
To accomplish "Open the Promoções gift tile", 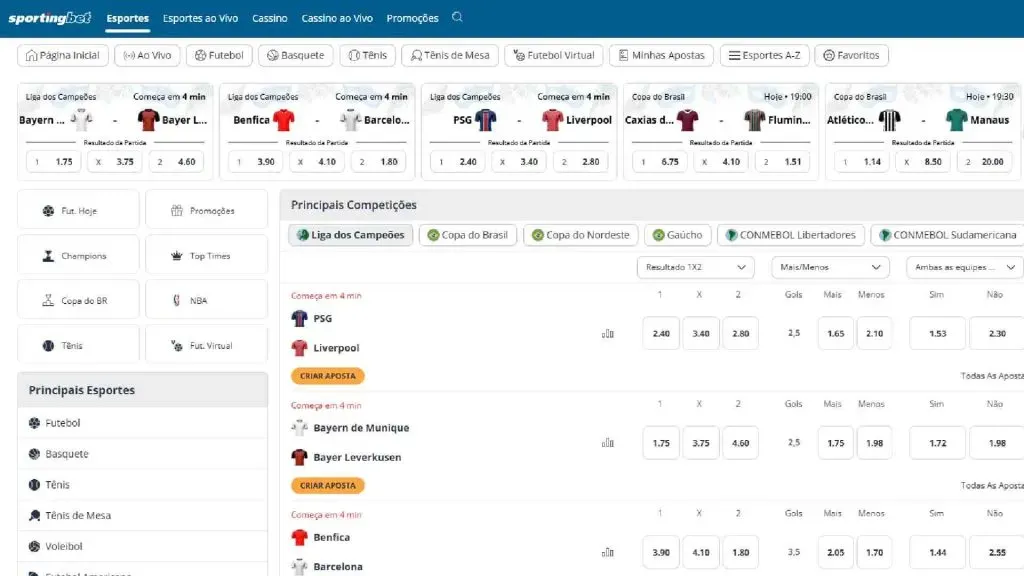I will [206, 210].
